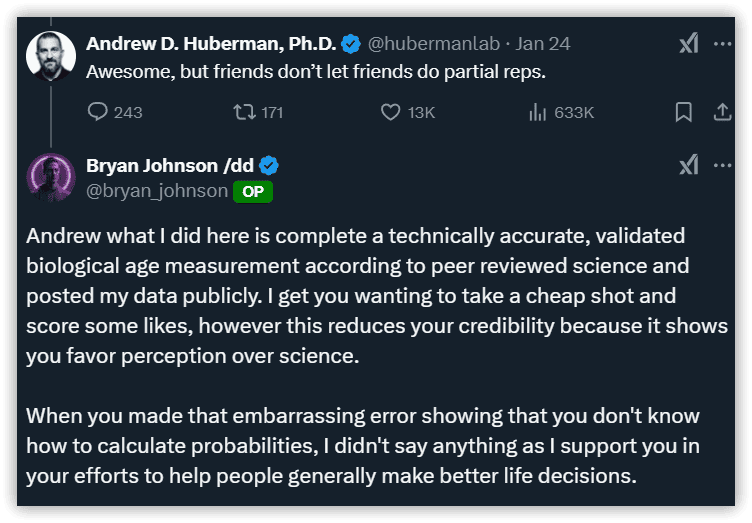
Task: Open Andrew Huberman's profile picture
Action: tap(51, 56)
